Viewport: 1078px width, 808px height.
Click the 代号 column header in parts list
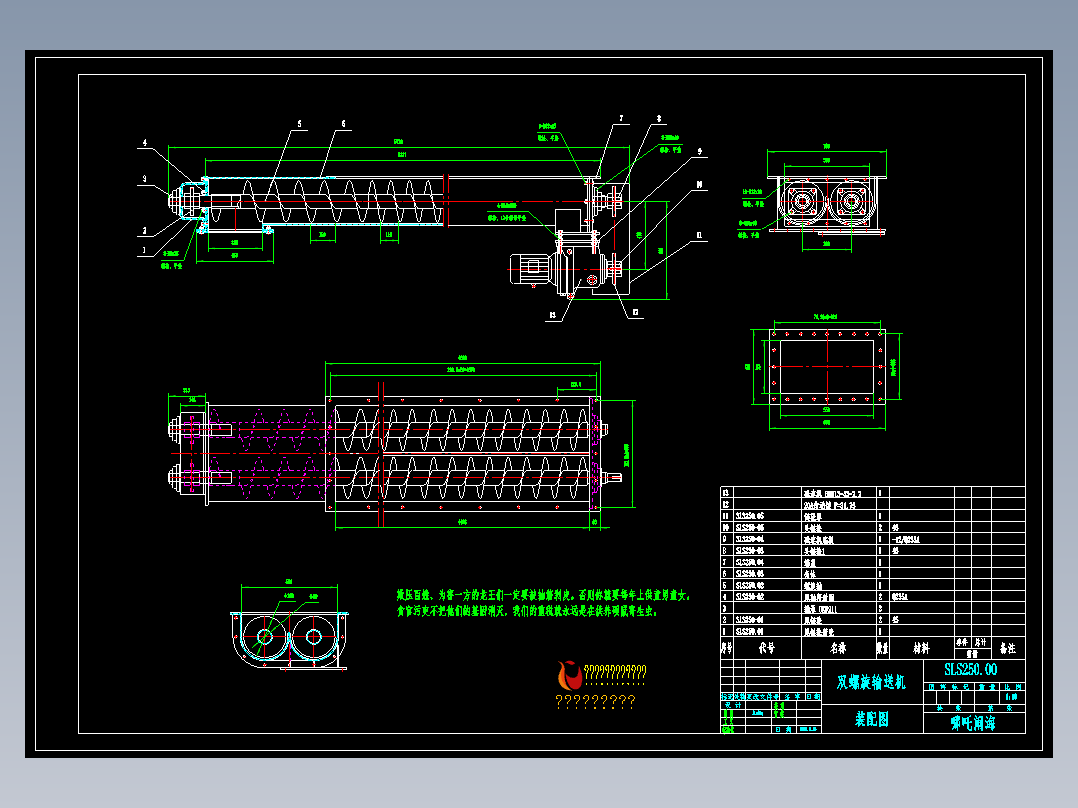(x=767, y=648)
